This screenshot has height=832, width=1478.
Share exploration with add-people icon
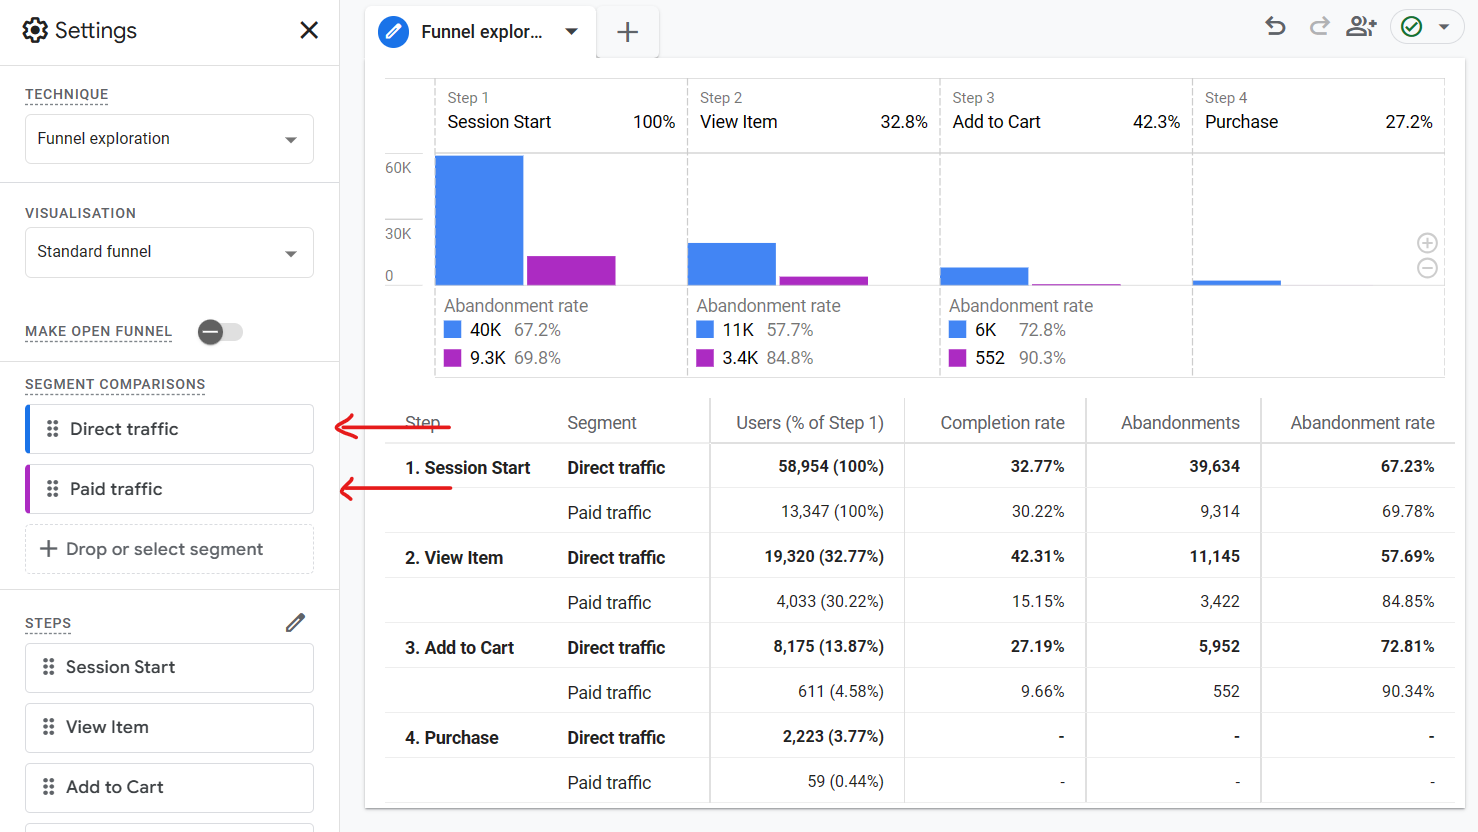[1361, 26]
